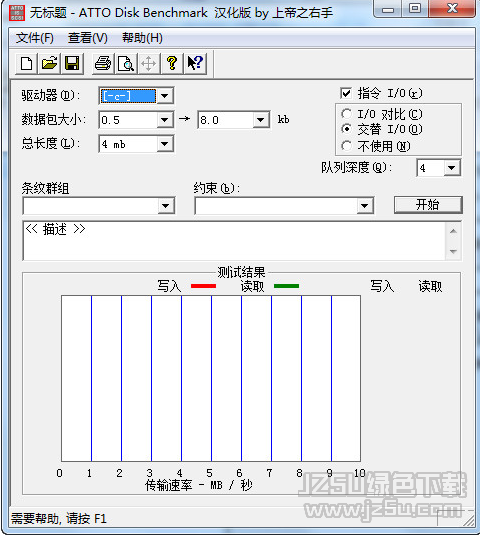
Task: Click inside the 描述 description text field
Action: click(235, 241)
